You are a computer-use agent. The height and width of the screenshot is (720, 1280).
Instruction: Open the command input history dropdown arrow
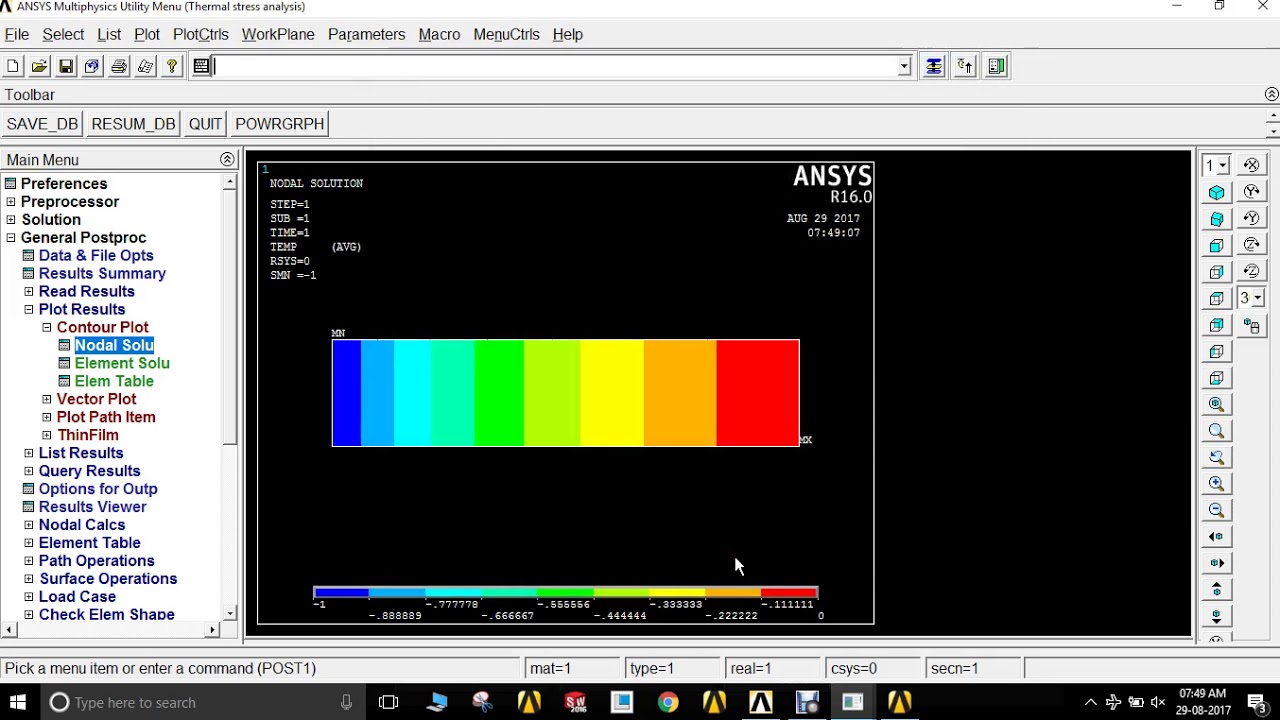904,67
